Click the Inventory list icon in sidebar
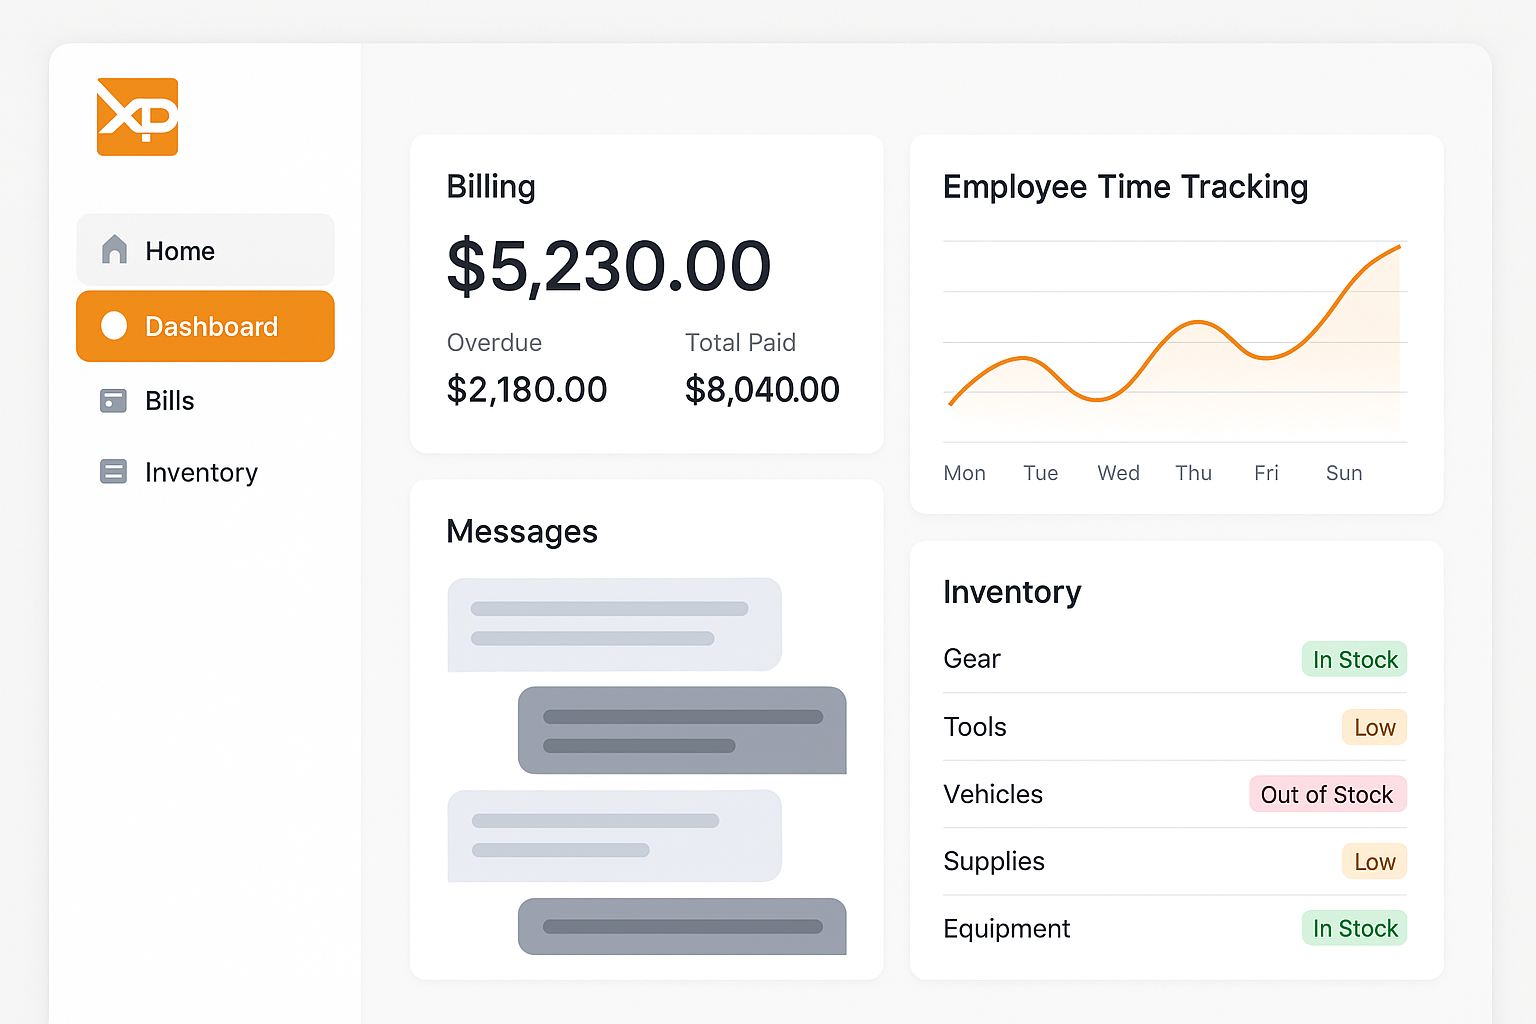 (113, 471)
